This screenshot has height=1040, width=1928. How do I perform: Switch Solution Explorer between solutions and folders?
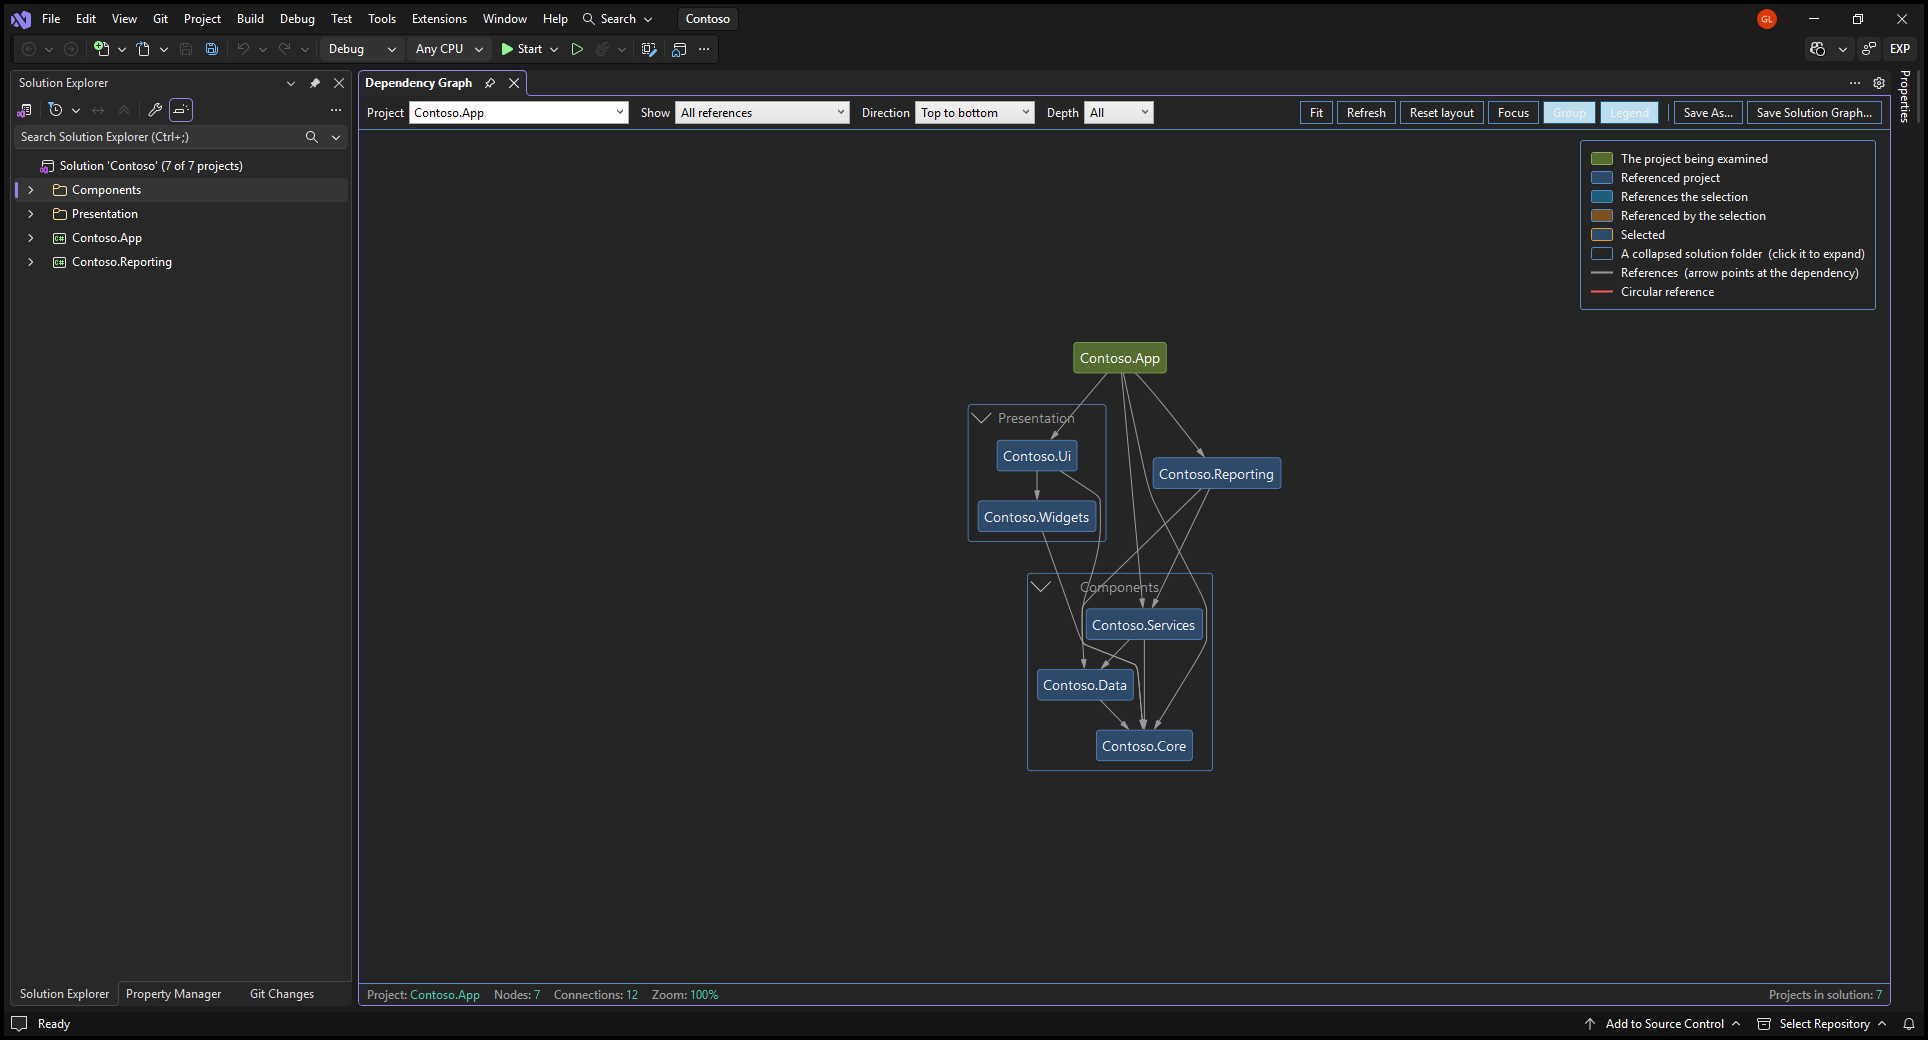pyautogui.click(x=25, y=110)
